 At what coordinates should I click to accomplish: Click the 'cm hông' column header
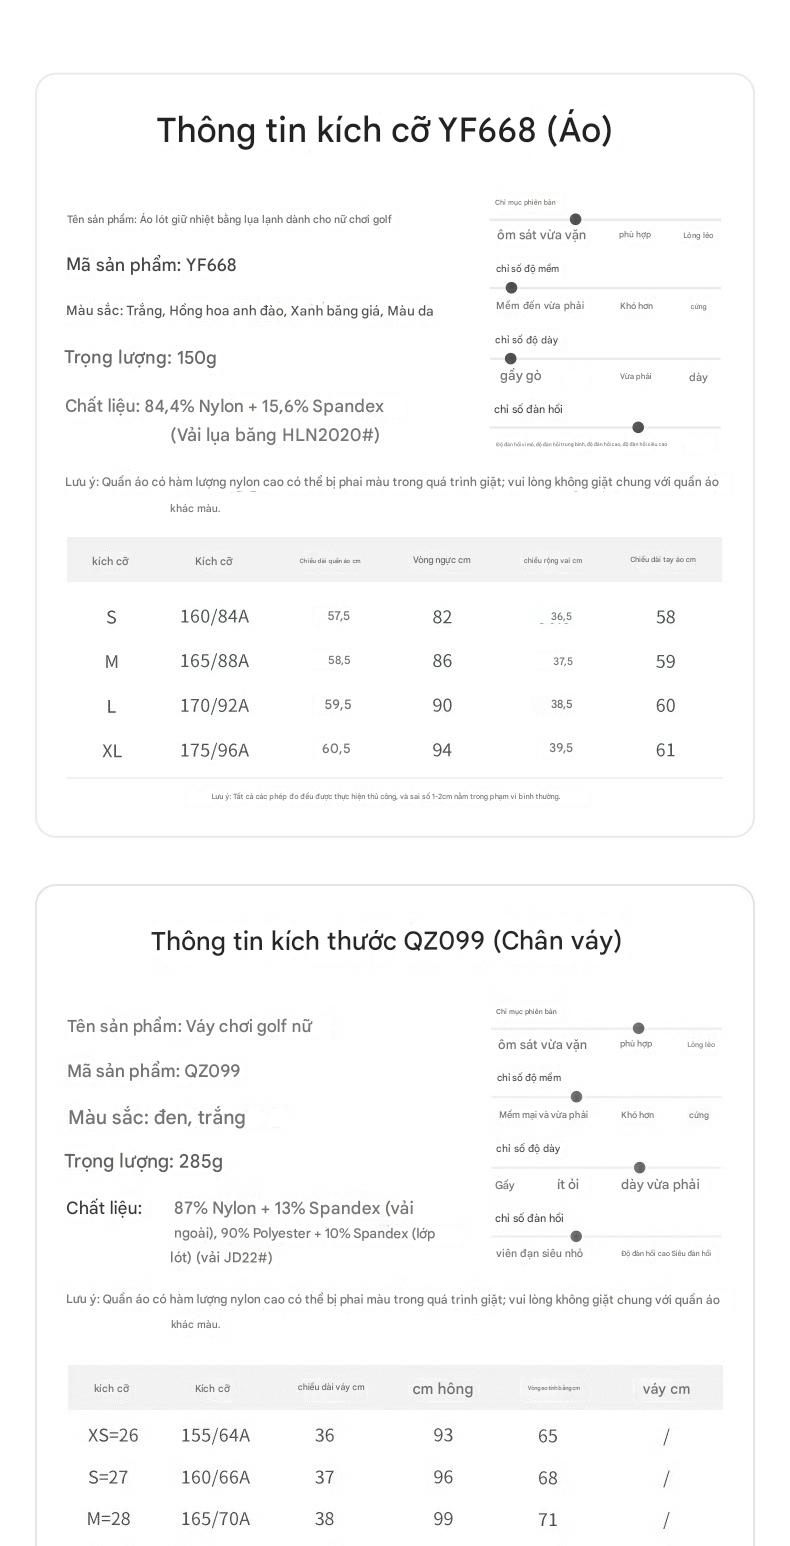[x=443, y=1388]
